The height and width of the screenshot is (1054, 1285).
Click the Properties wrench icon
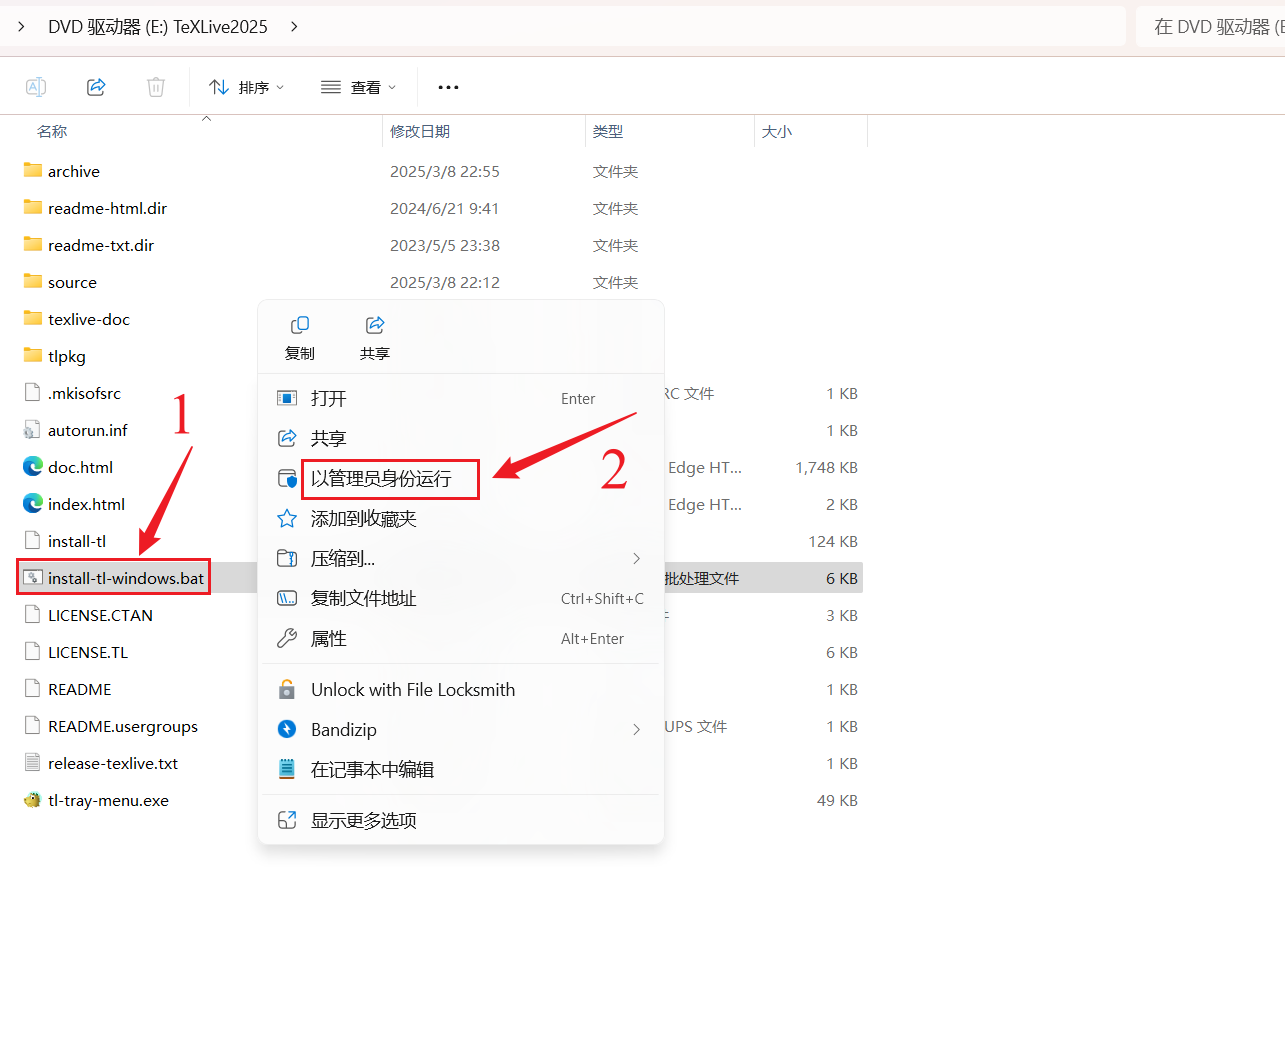[287, 638]
